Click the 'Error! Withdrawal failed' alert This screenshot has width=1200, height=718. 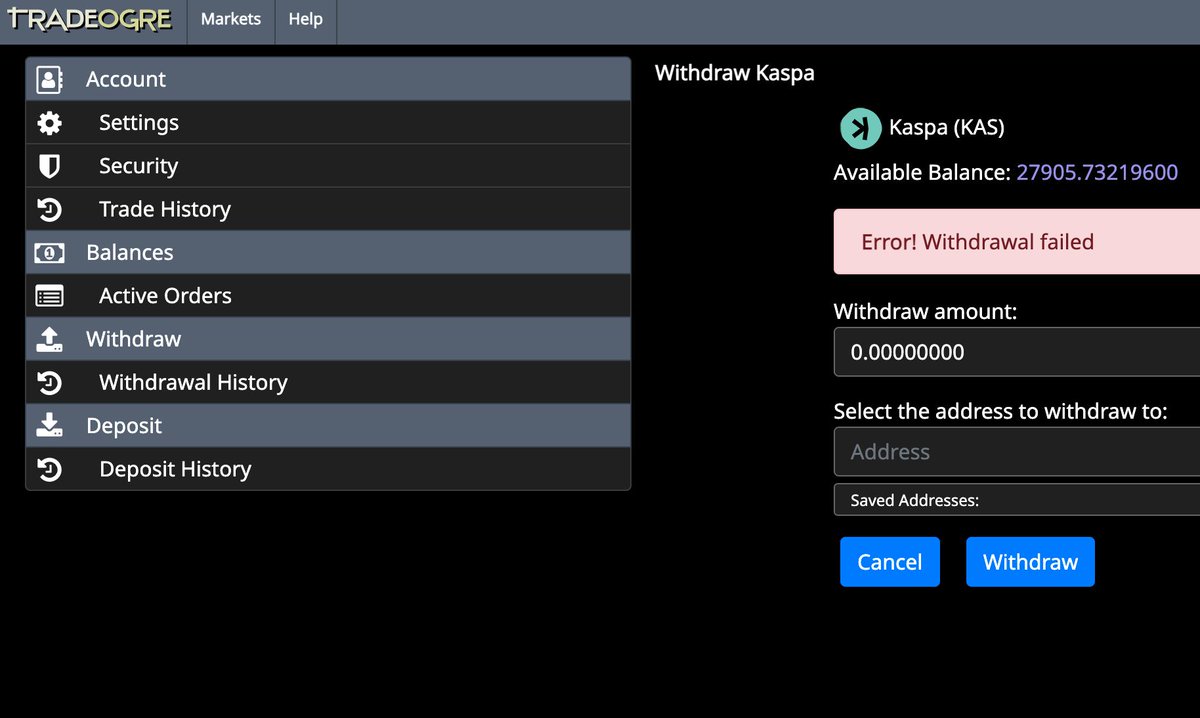point(1017,241)
